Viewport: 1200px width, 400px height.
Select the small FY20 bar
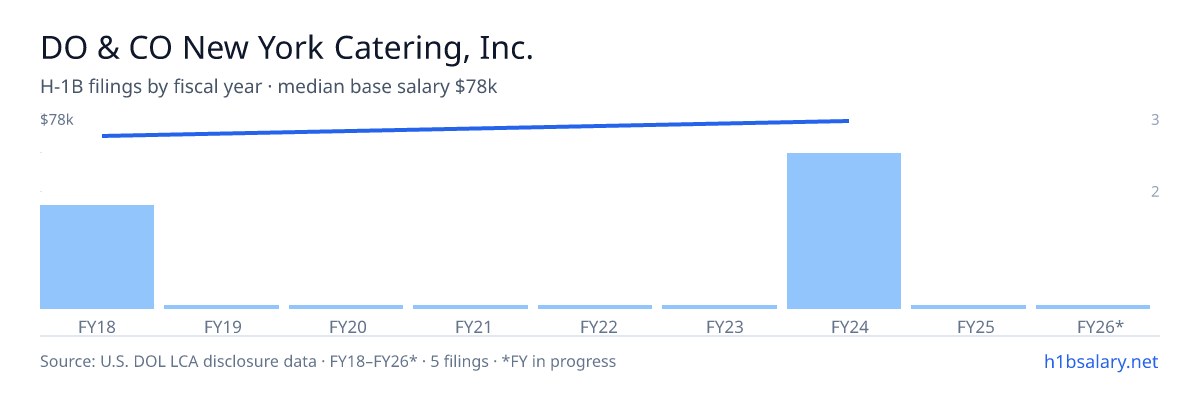click(346, 307)
